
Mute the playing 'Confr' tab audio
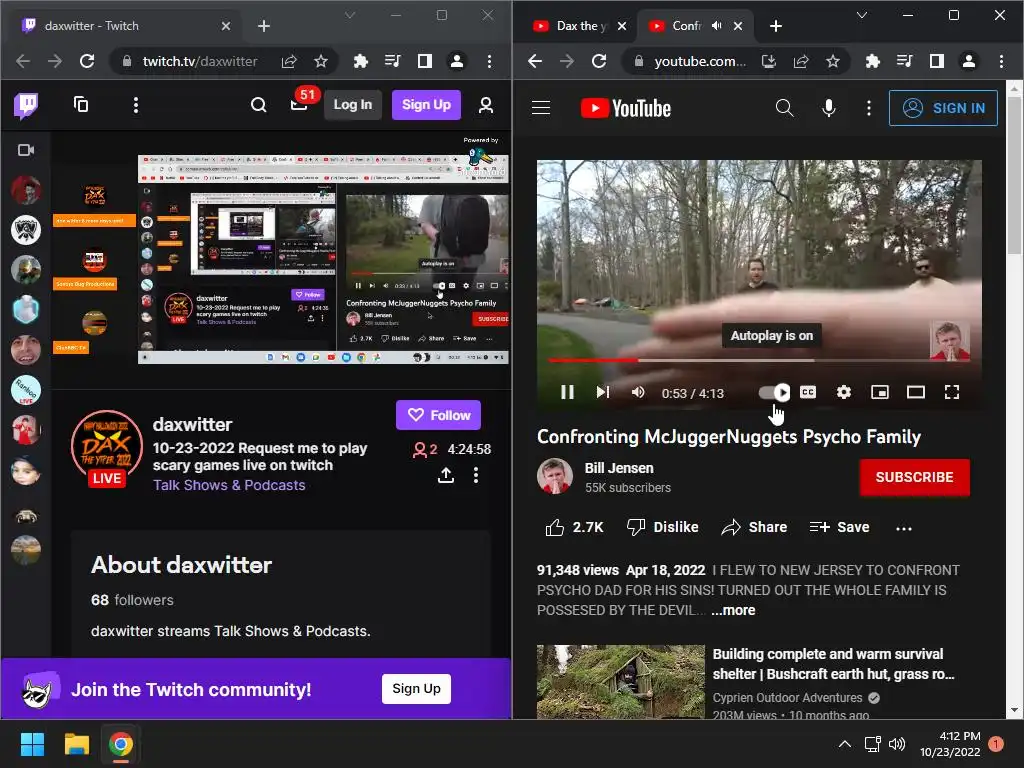(x=716, y=25)
